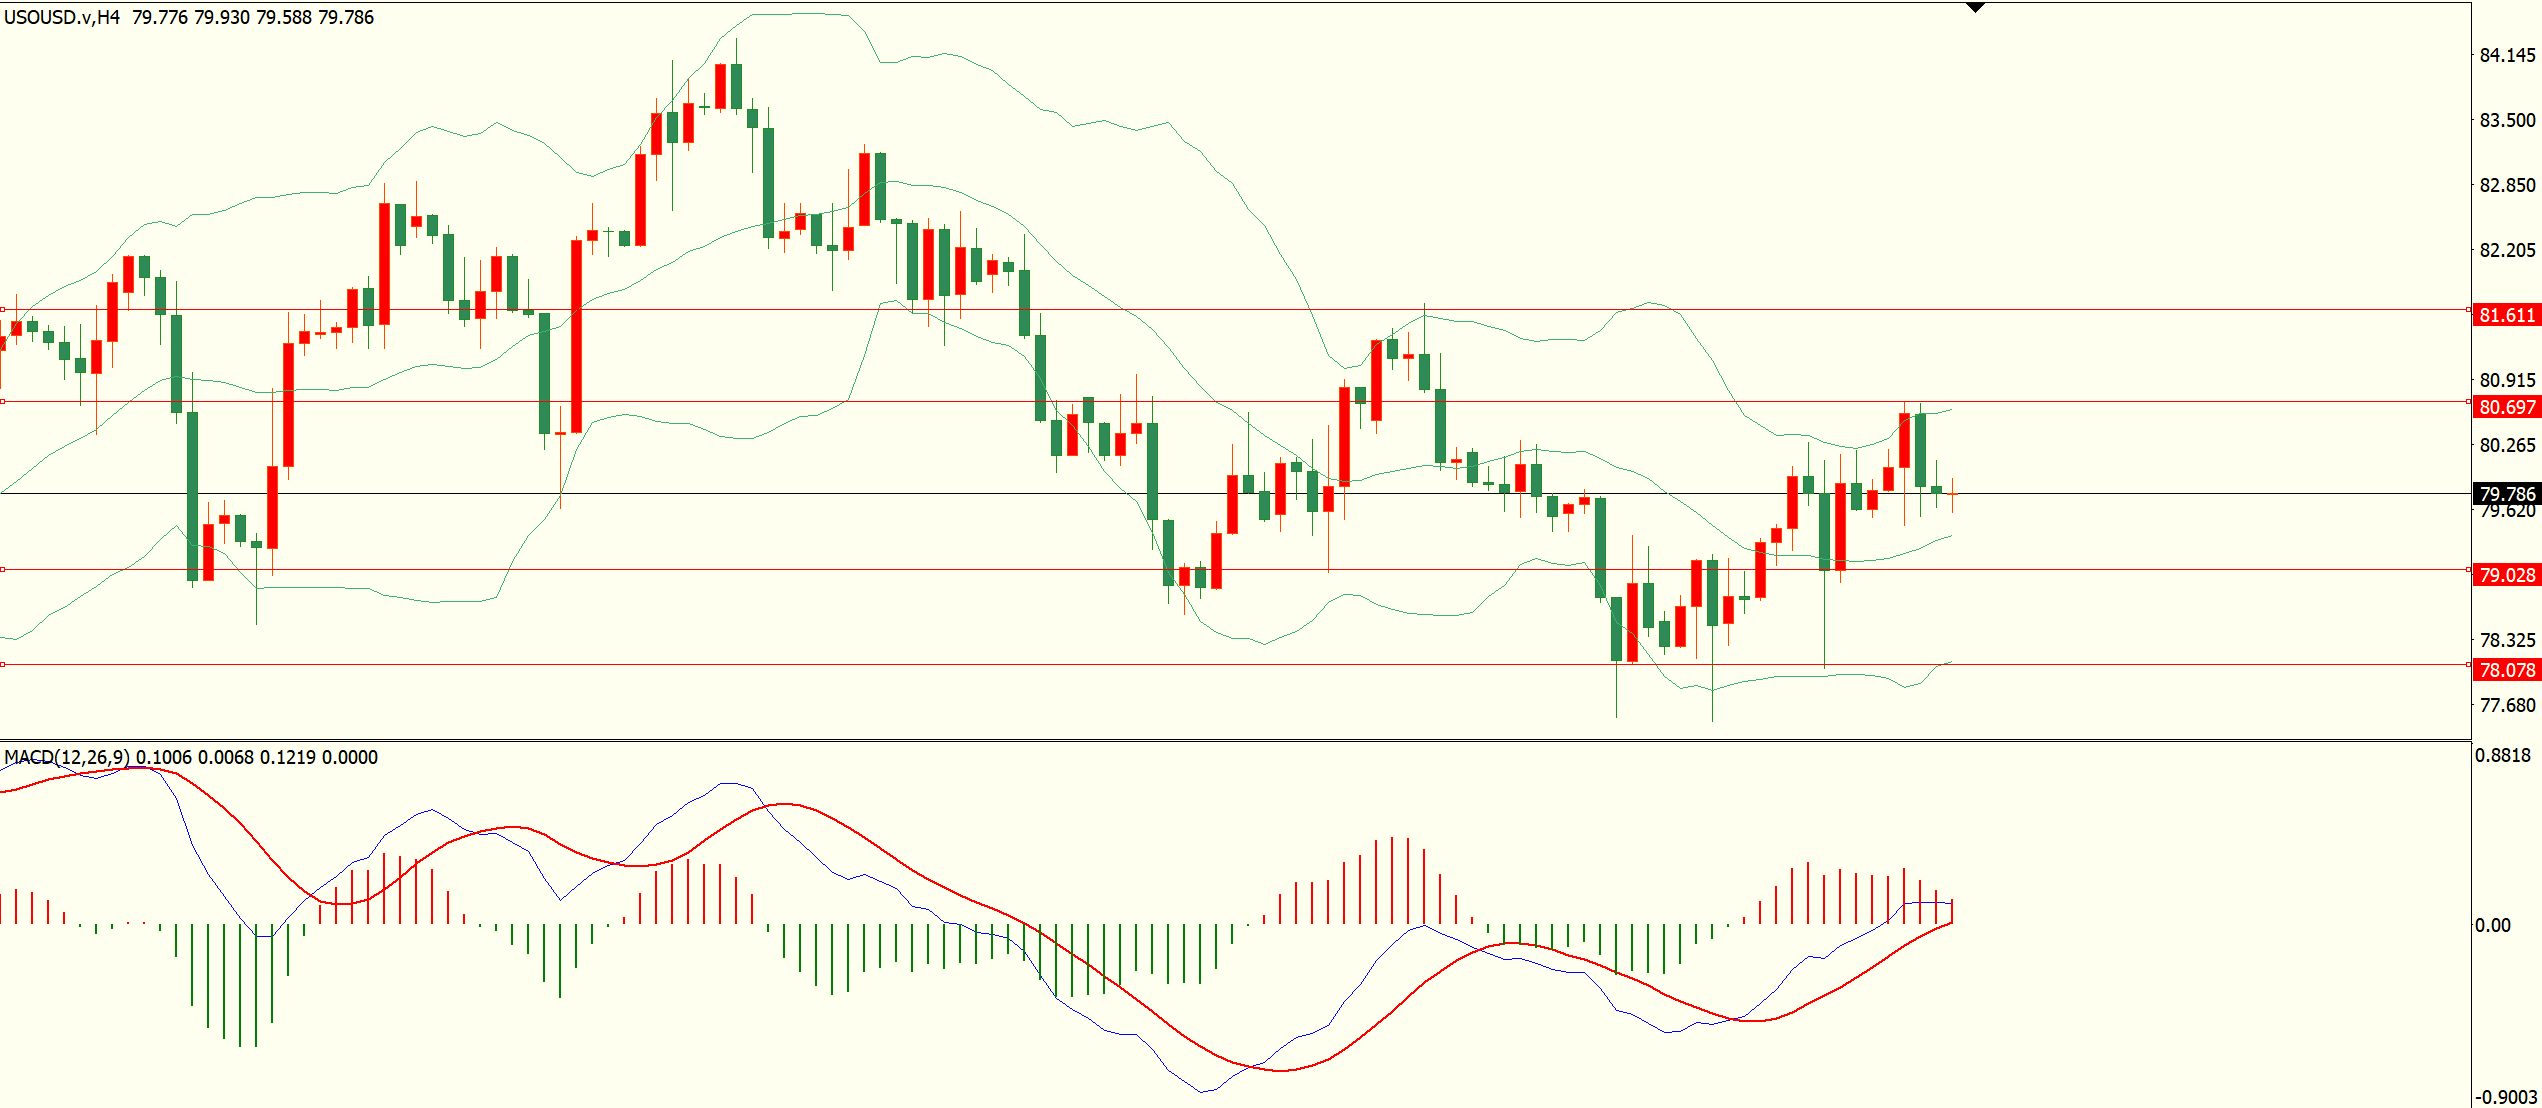Click the chart shift triangle marker
The image size is (2542, 1108).
1975,7
